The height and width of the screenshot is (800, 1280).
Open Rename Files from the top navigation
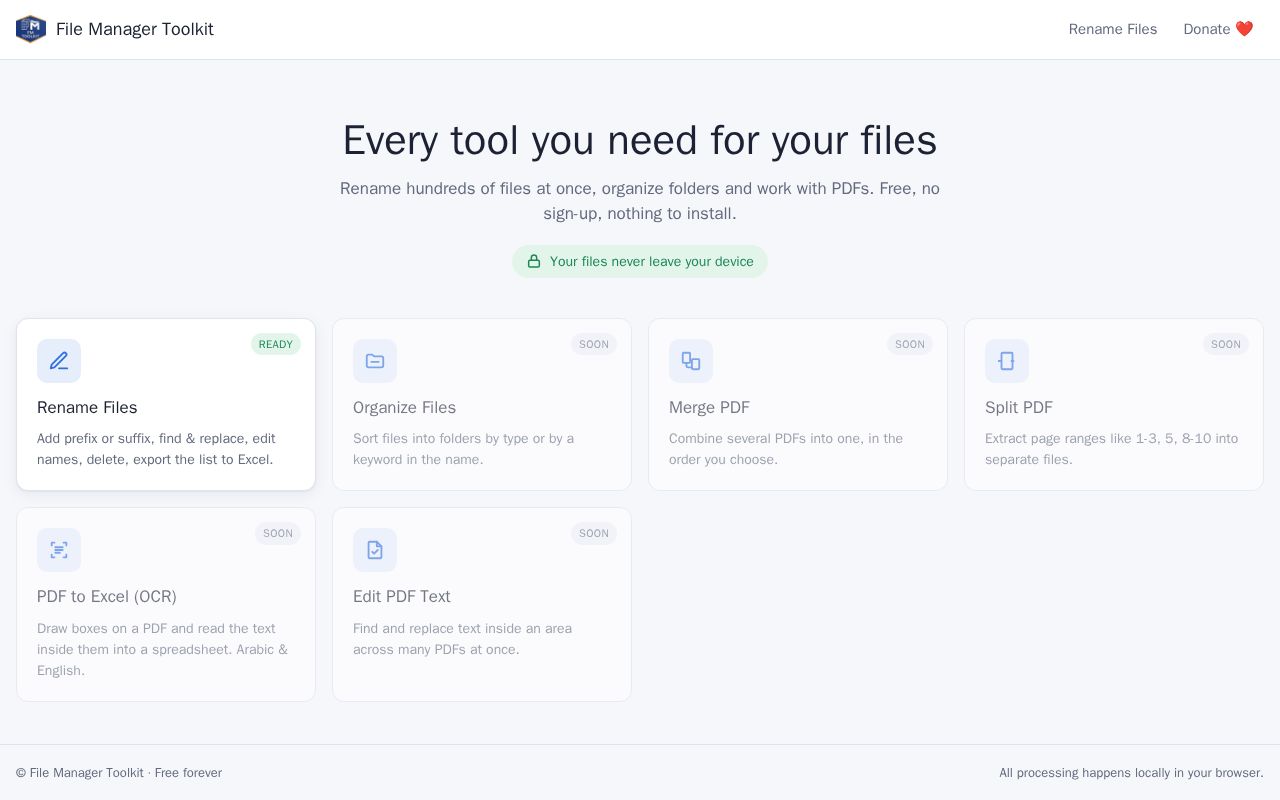click(x=1113, y=29)
